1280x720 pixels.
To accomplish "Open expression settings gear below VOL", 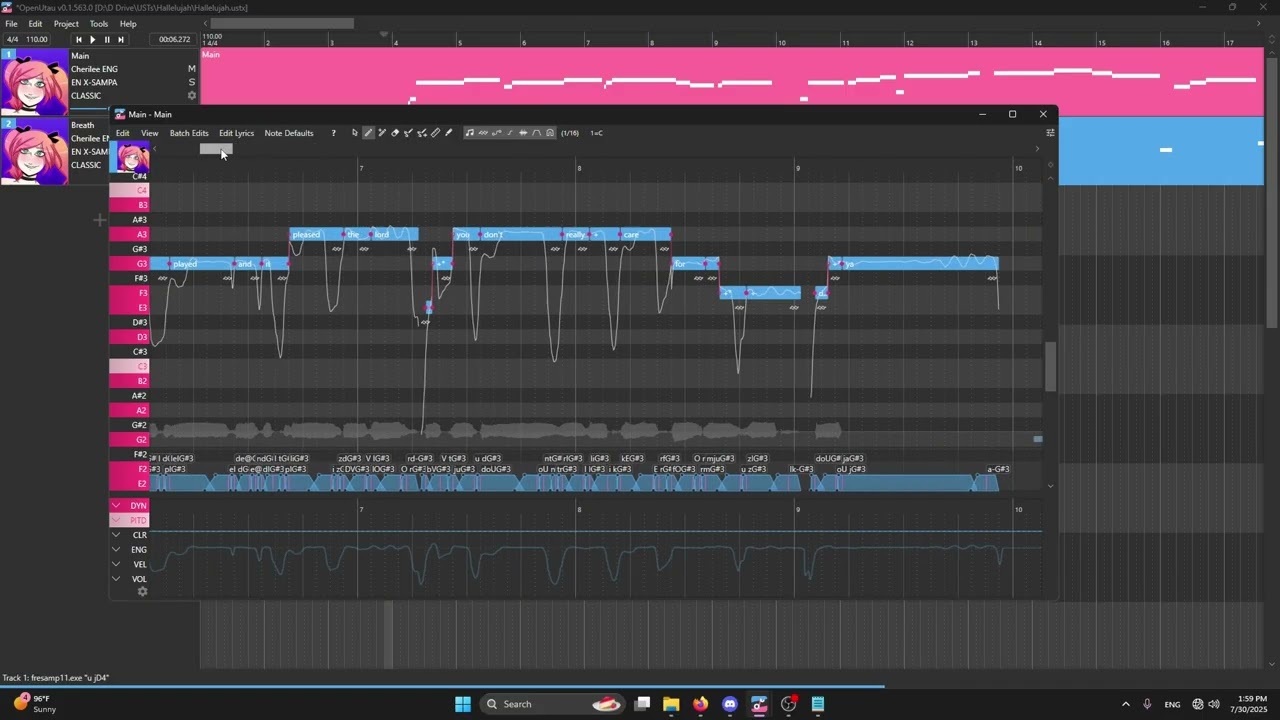I will coord(142,592).
